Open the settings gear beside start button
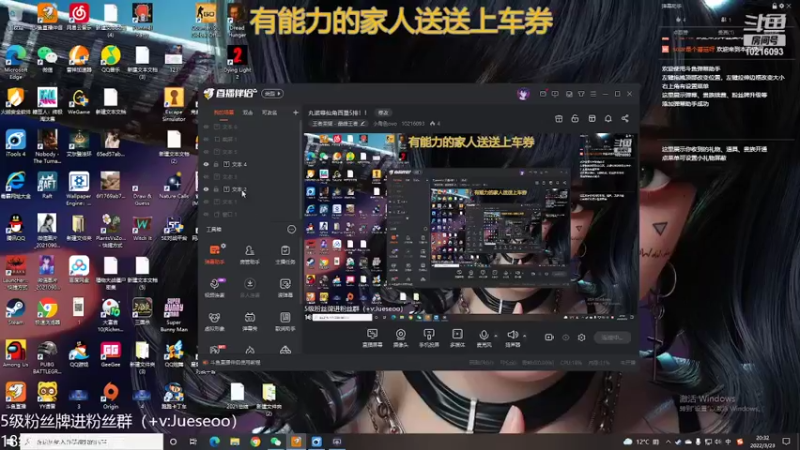The image size is (800, 450). coord(581,337)
